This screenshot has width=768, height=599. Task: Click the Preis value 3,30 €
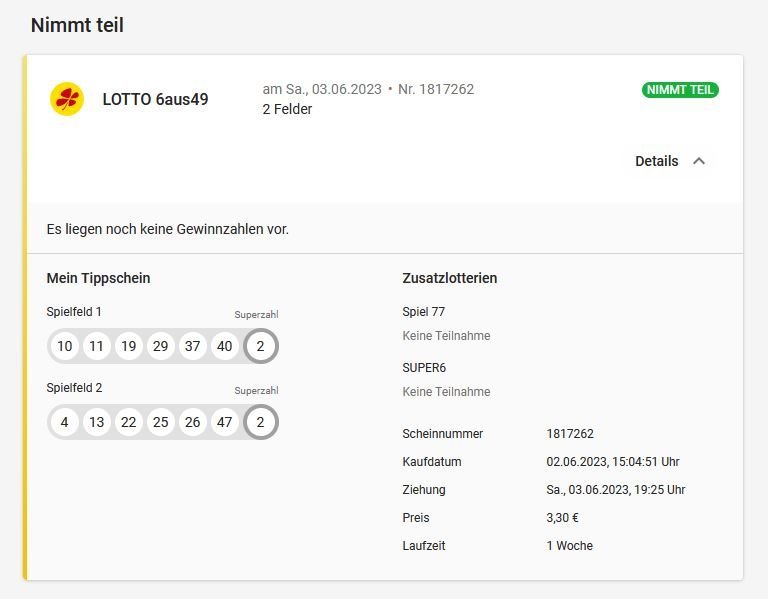562,518
